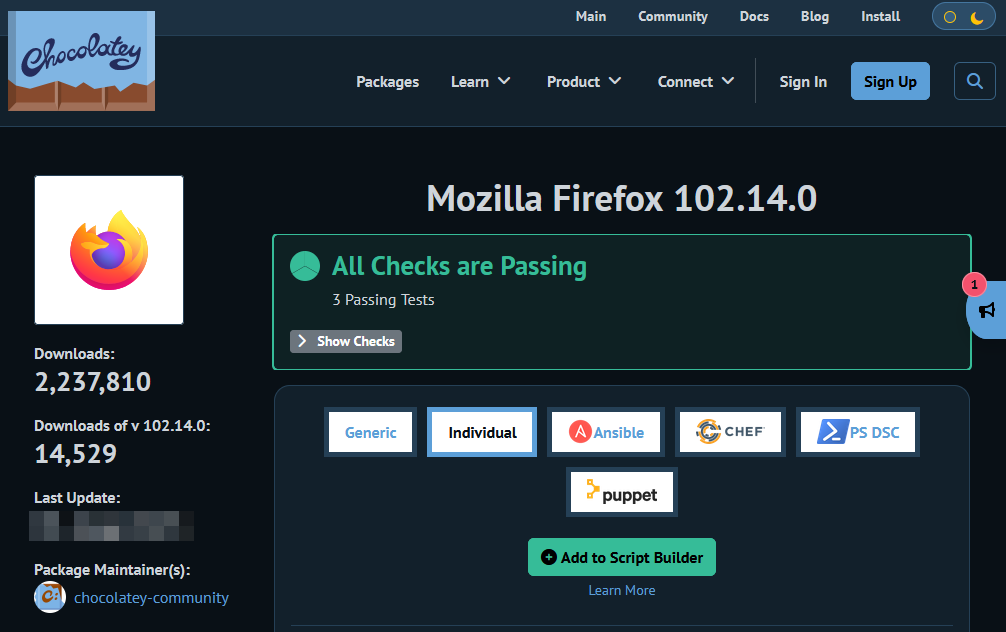Click the total downloads count 2,237,810
Image resolution: width=1006 pixels, height=632 pixels.
92,382
